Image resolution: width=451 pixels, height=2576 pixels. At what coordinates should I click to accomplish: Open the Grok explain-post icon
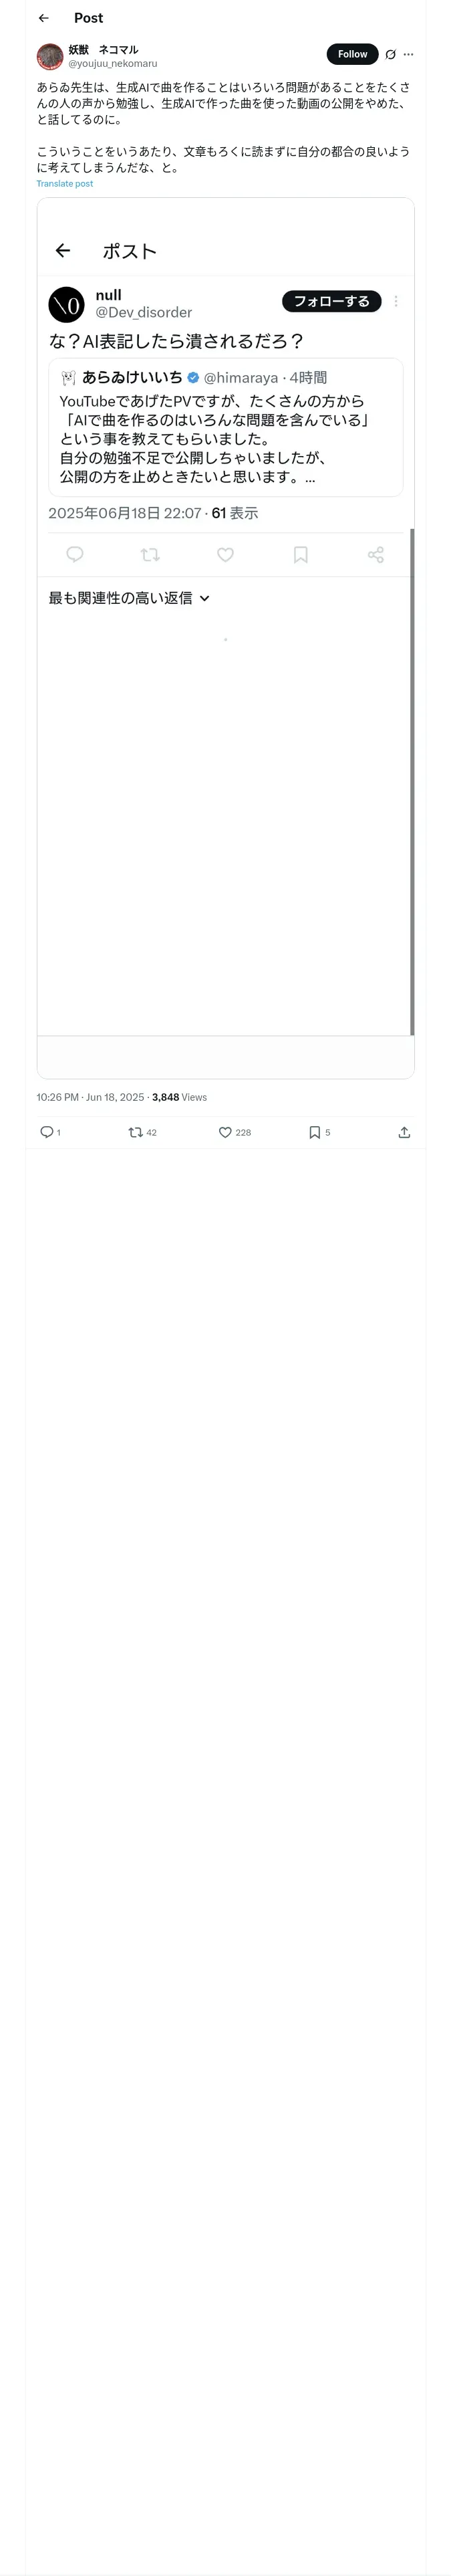point(390,55)
